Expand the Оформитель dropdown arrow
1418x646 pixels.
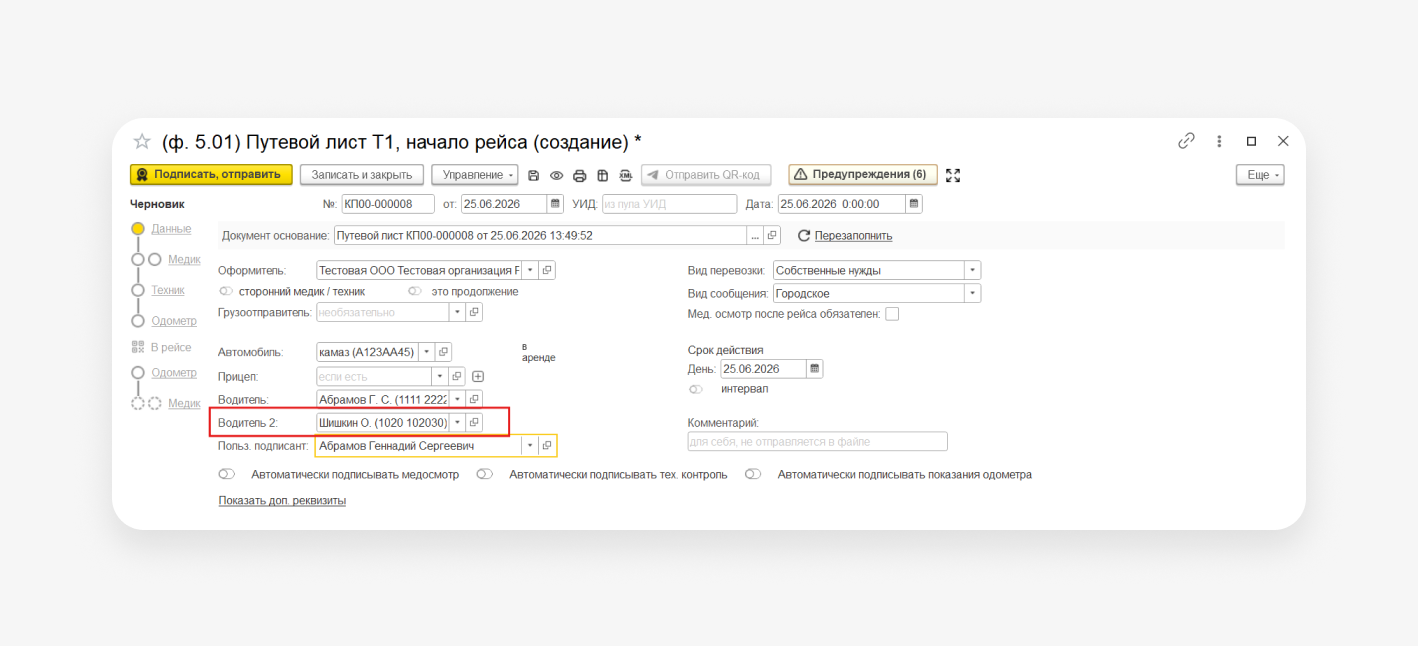coord(530,270)
